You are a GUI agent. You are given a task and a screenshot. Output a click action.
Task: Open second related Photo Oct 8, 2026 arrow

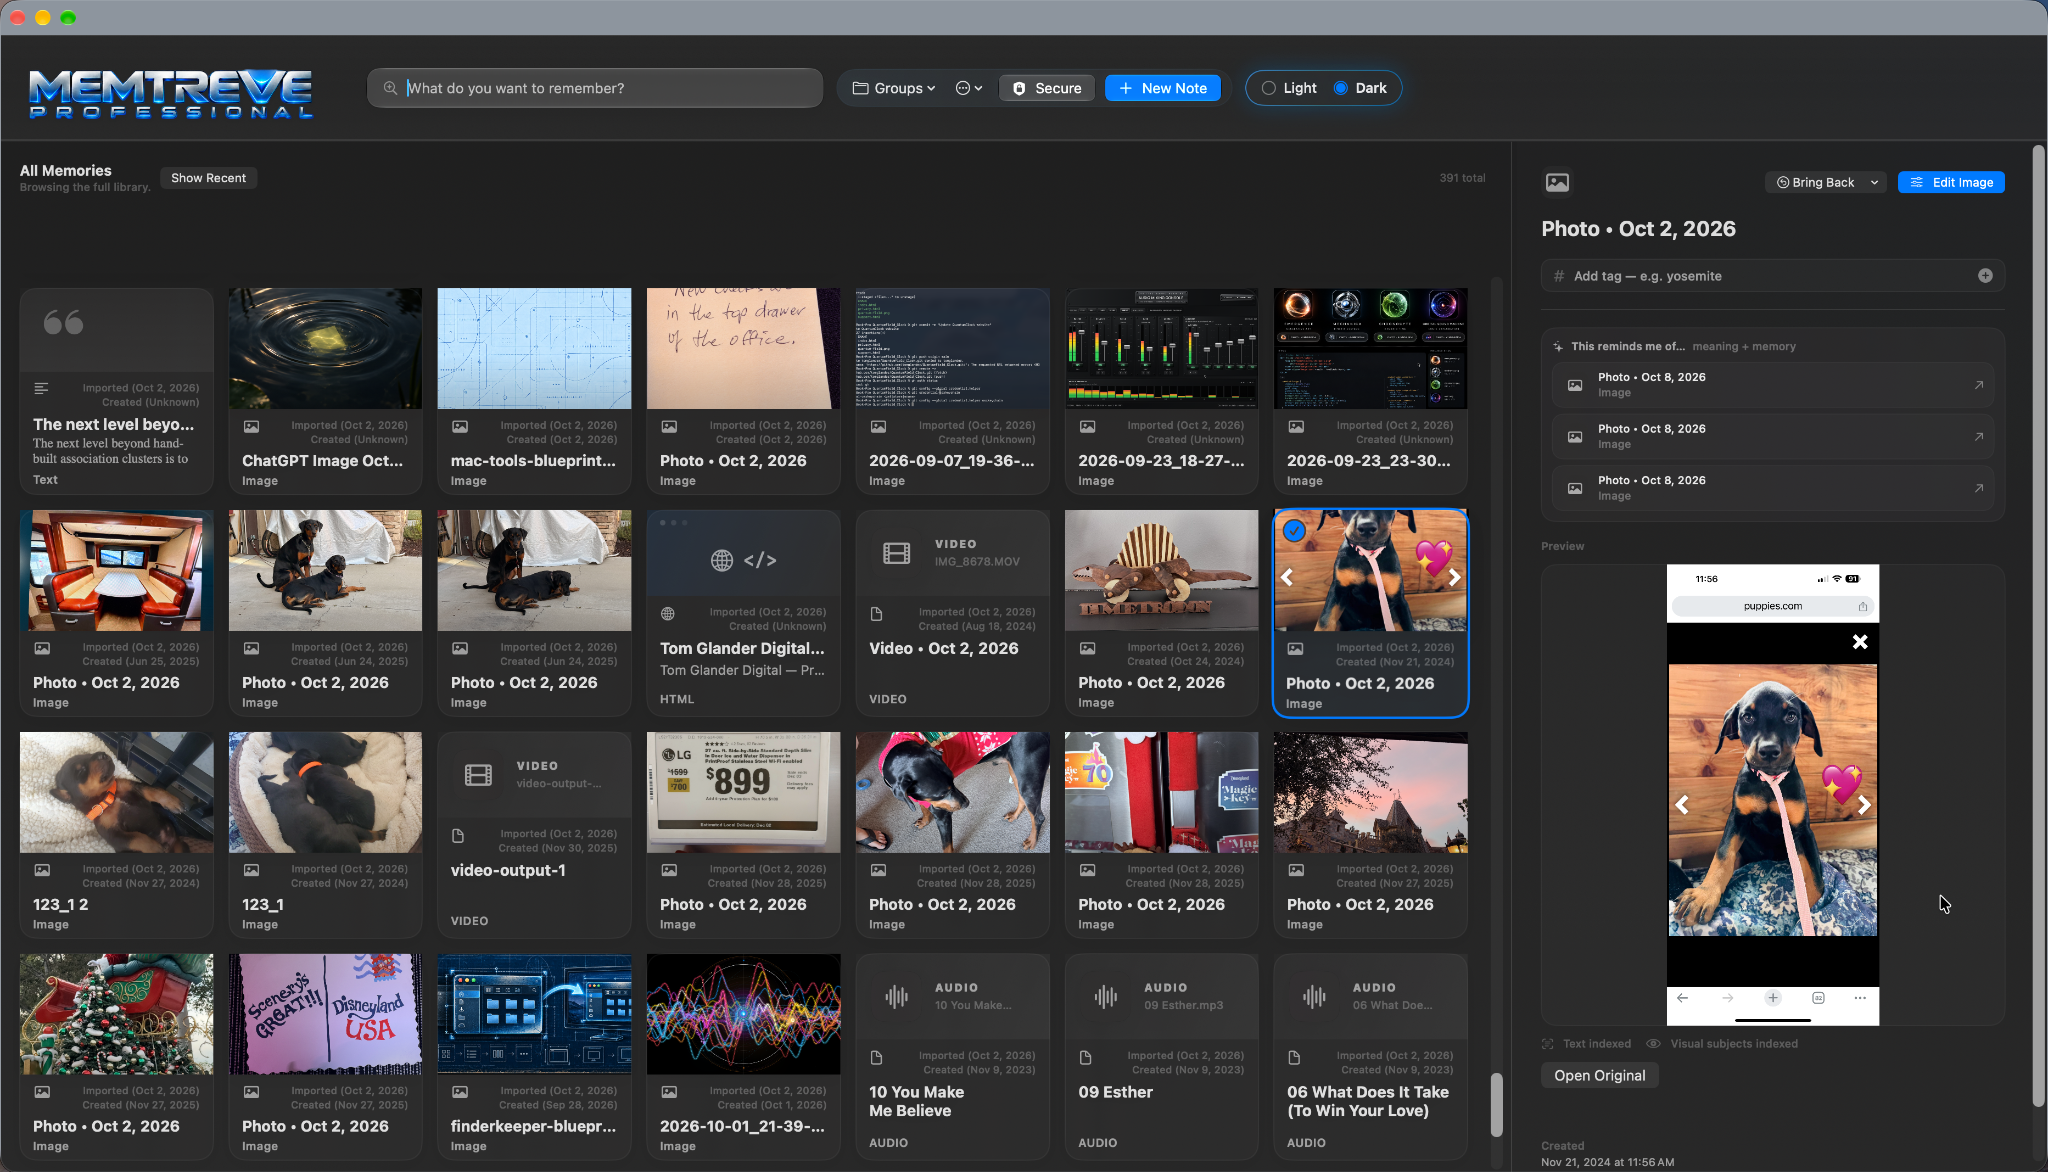pos(1978,437)
